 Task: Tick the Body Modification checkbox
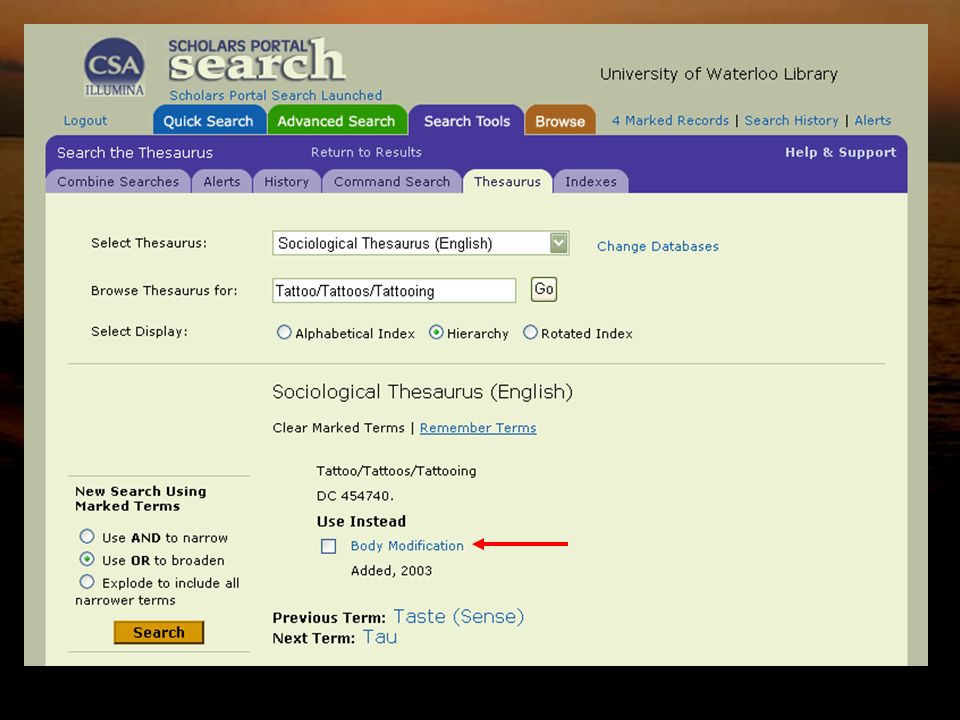click(x=328, y=546)
